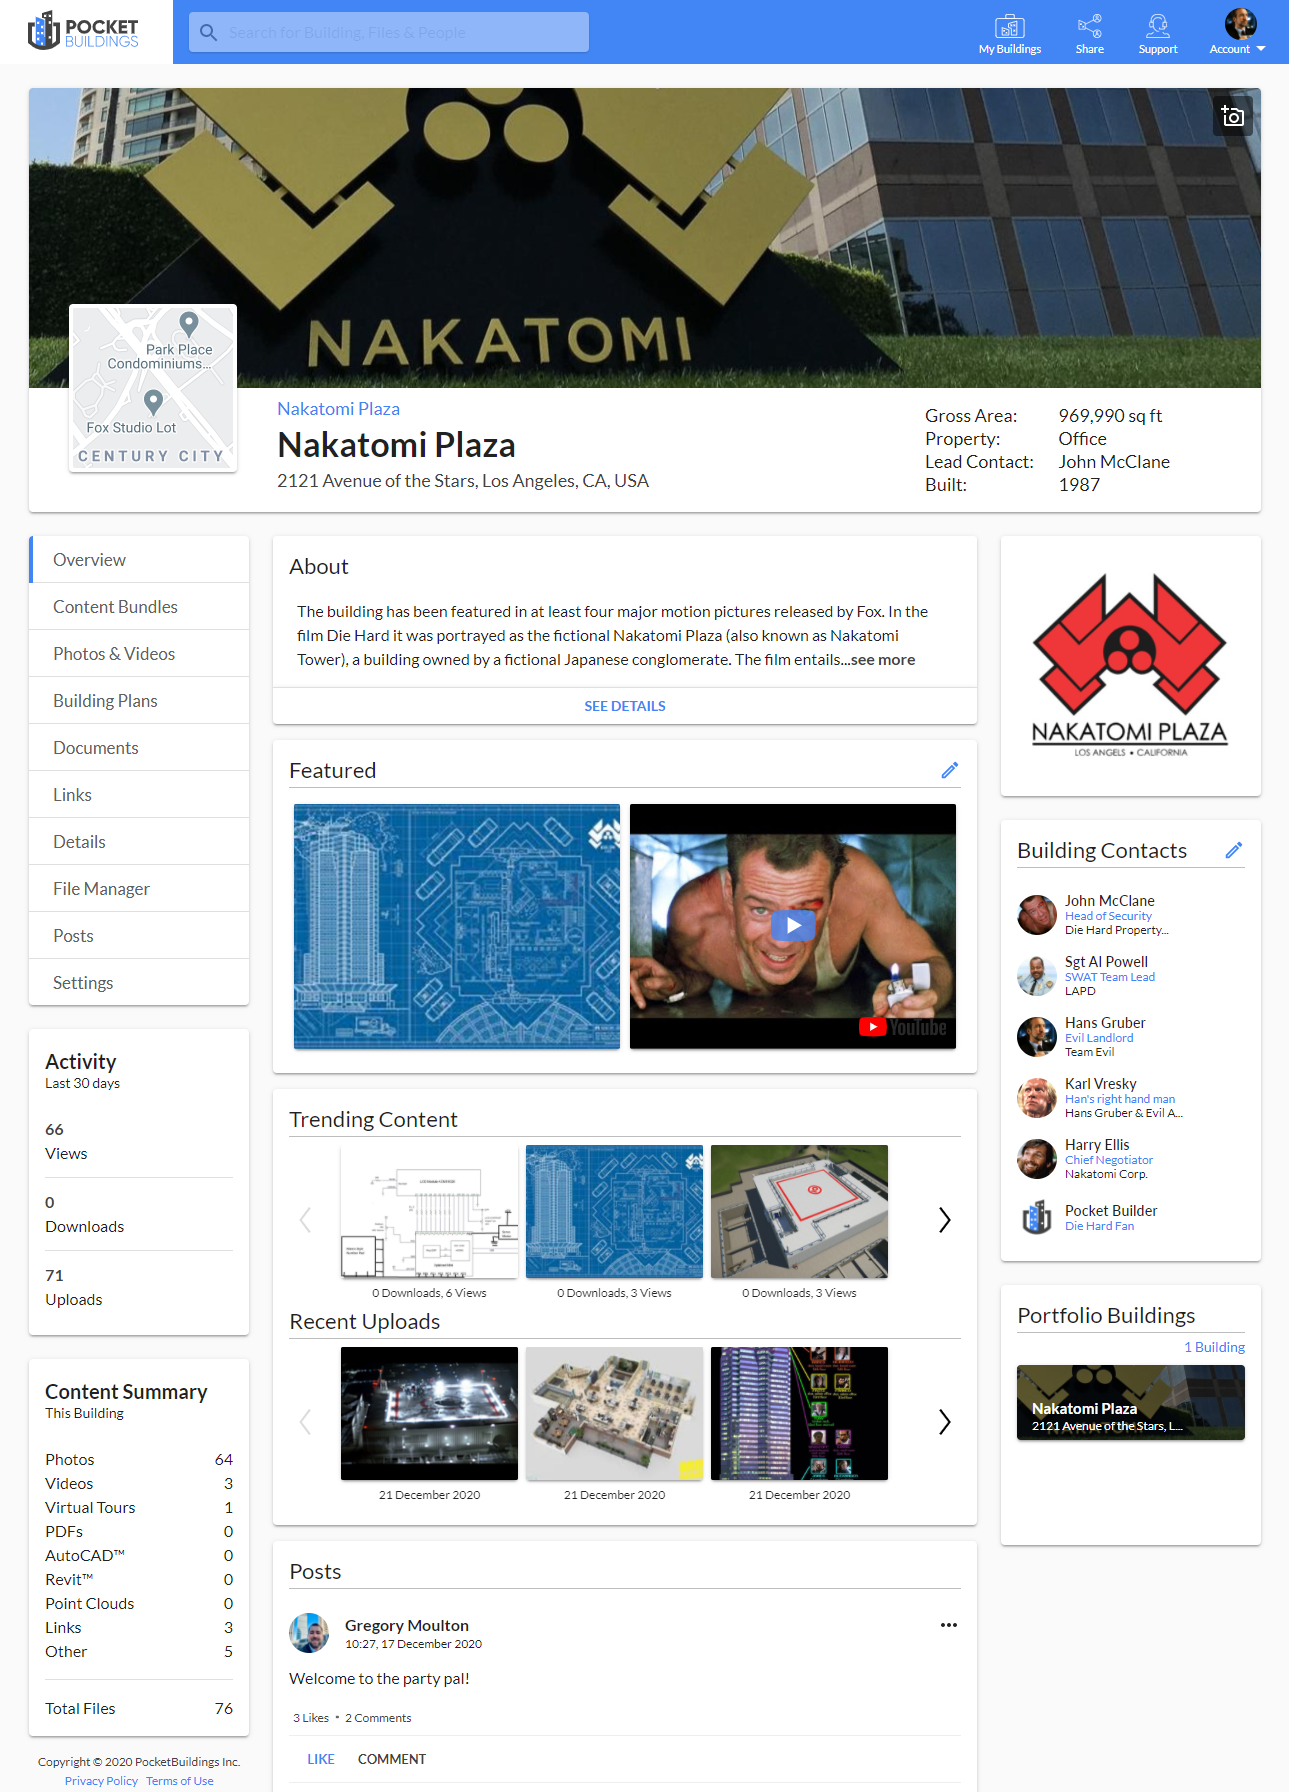This screenshot has height=1792, width=1289.
Task: Edit Building Contacts with the pencil icon
Action: [x=1234, y=850]
